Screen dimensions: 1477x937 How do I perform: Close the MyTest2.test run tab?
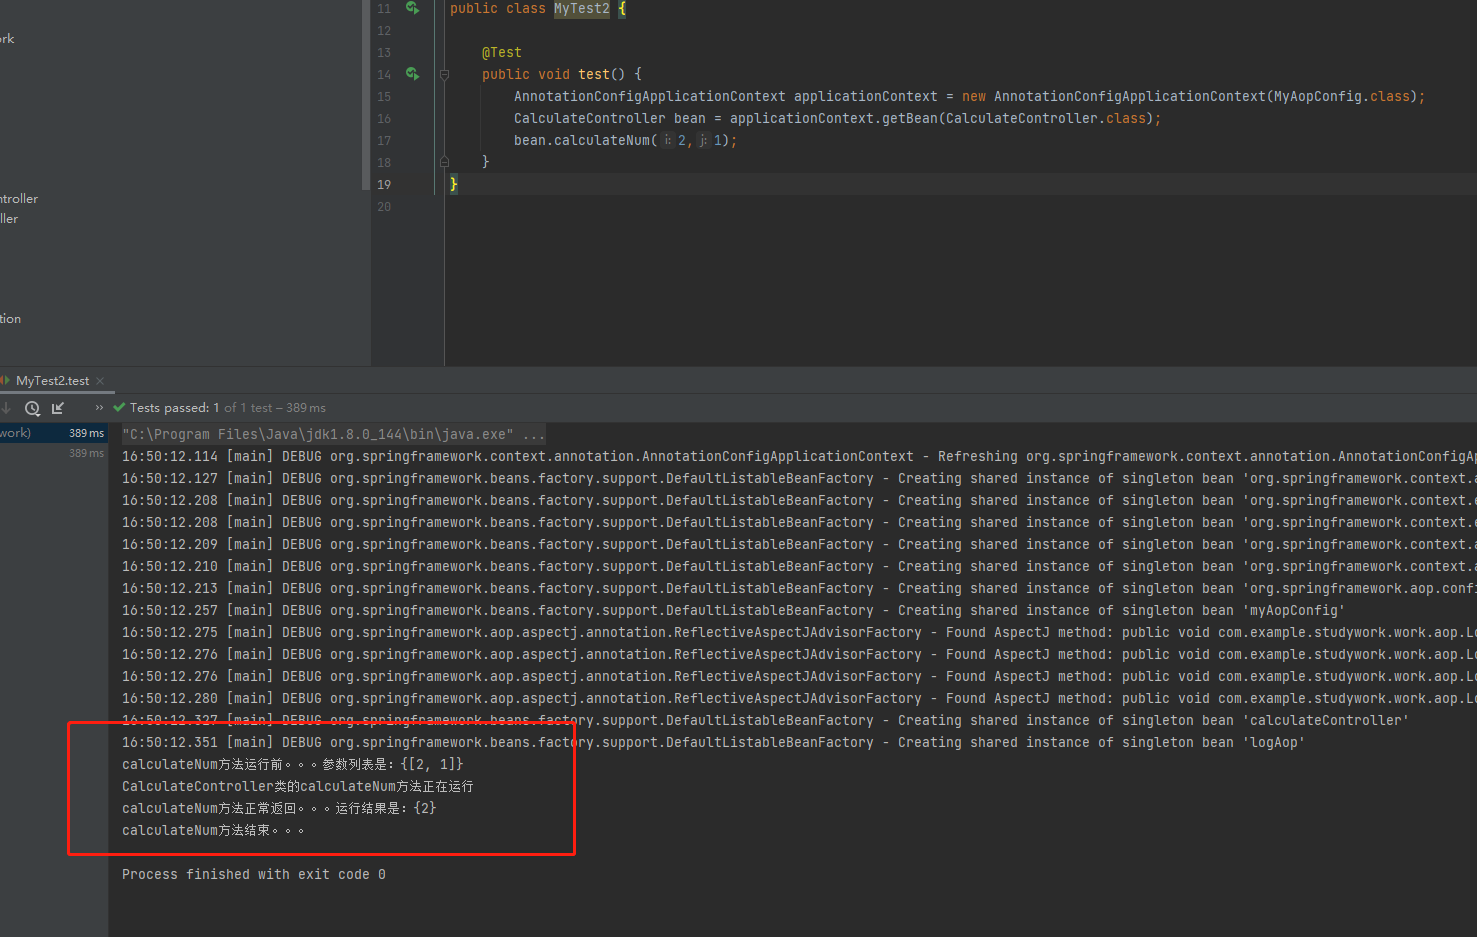pos(100,381)
